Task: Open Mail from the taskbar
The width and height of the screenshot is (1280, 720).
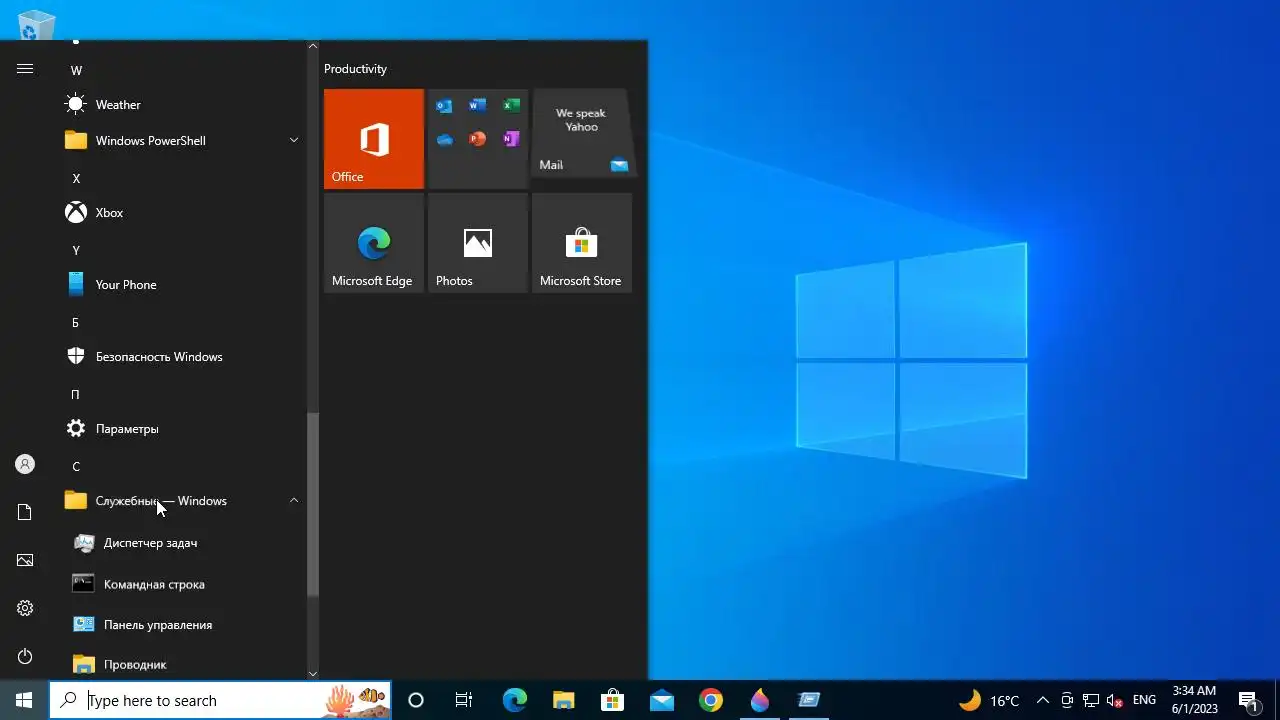Action: pos(661,700)
